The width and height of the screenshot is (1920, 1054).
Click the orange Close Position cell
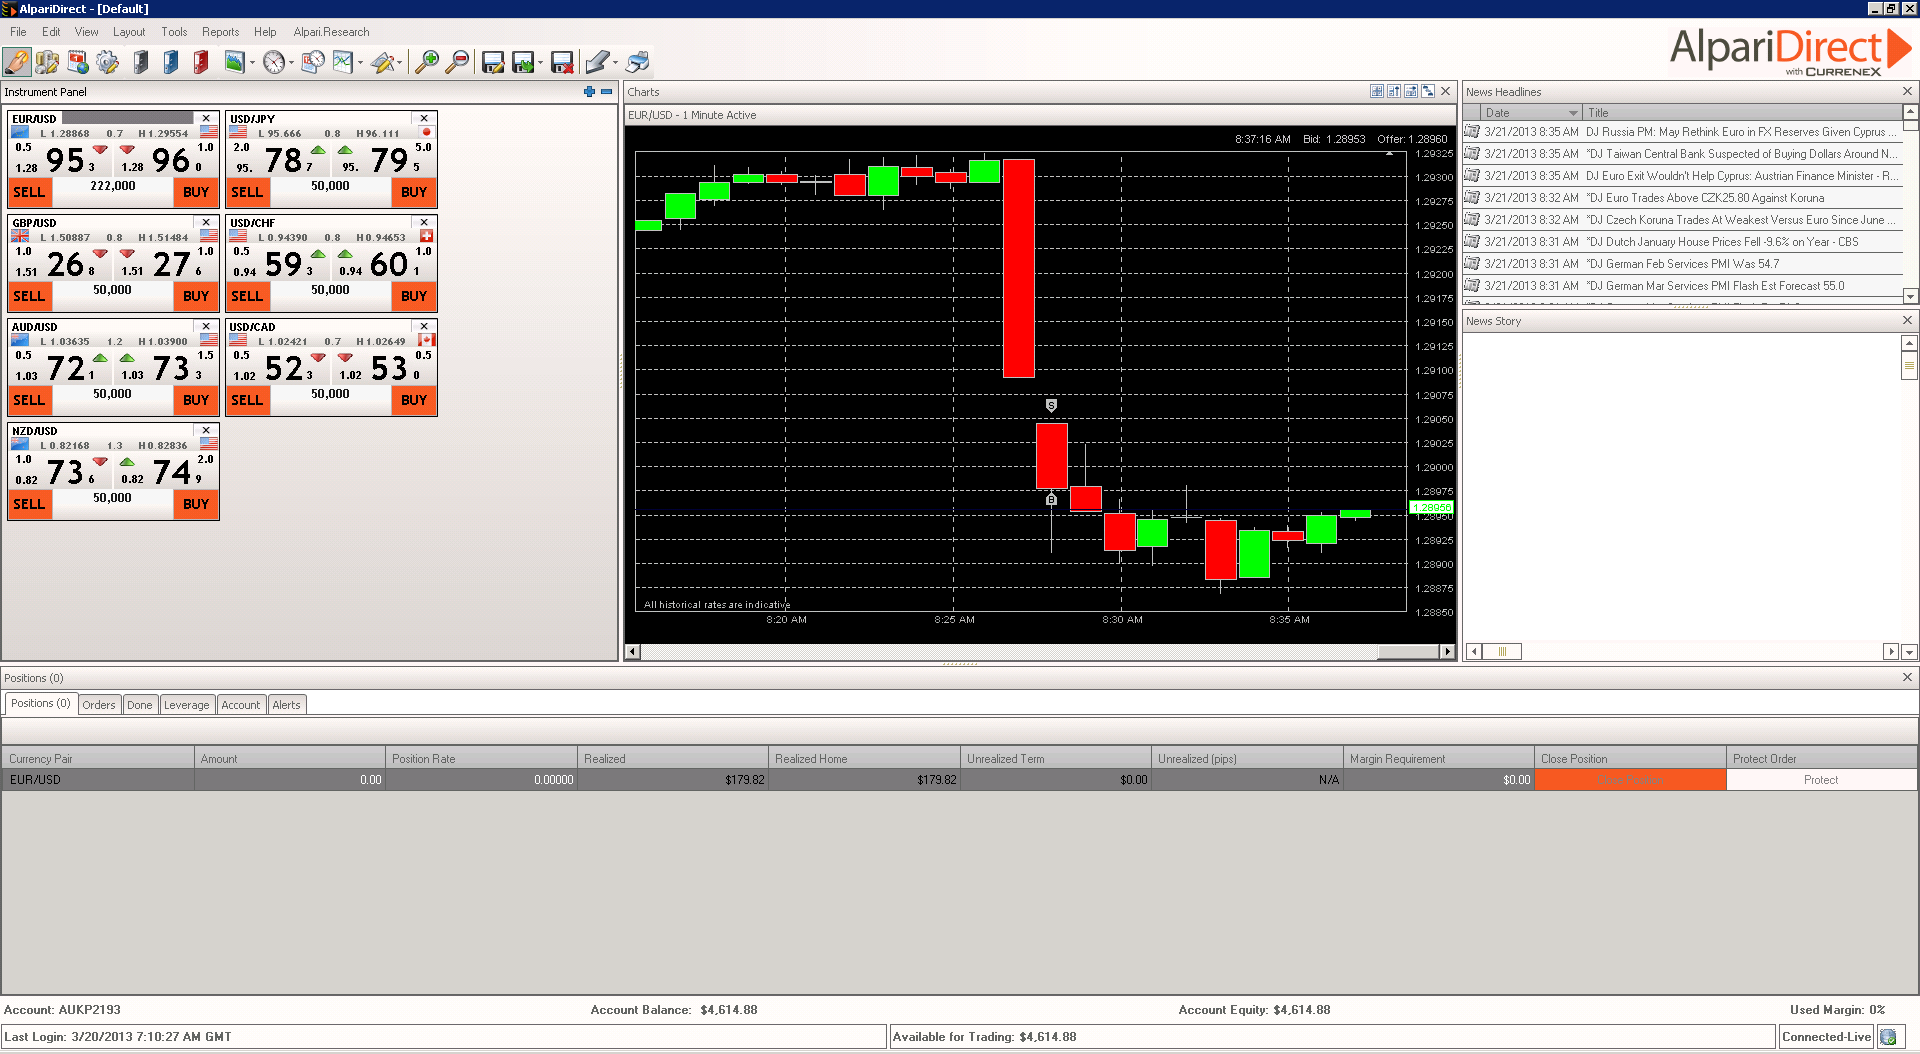coord(1630,780)
